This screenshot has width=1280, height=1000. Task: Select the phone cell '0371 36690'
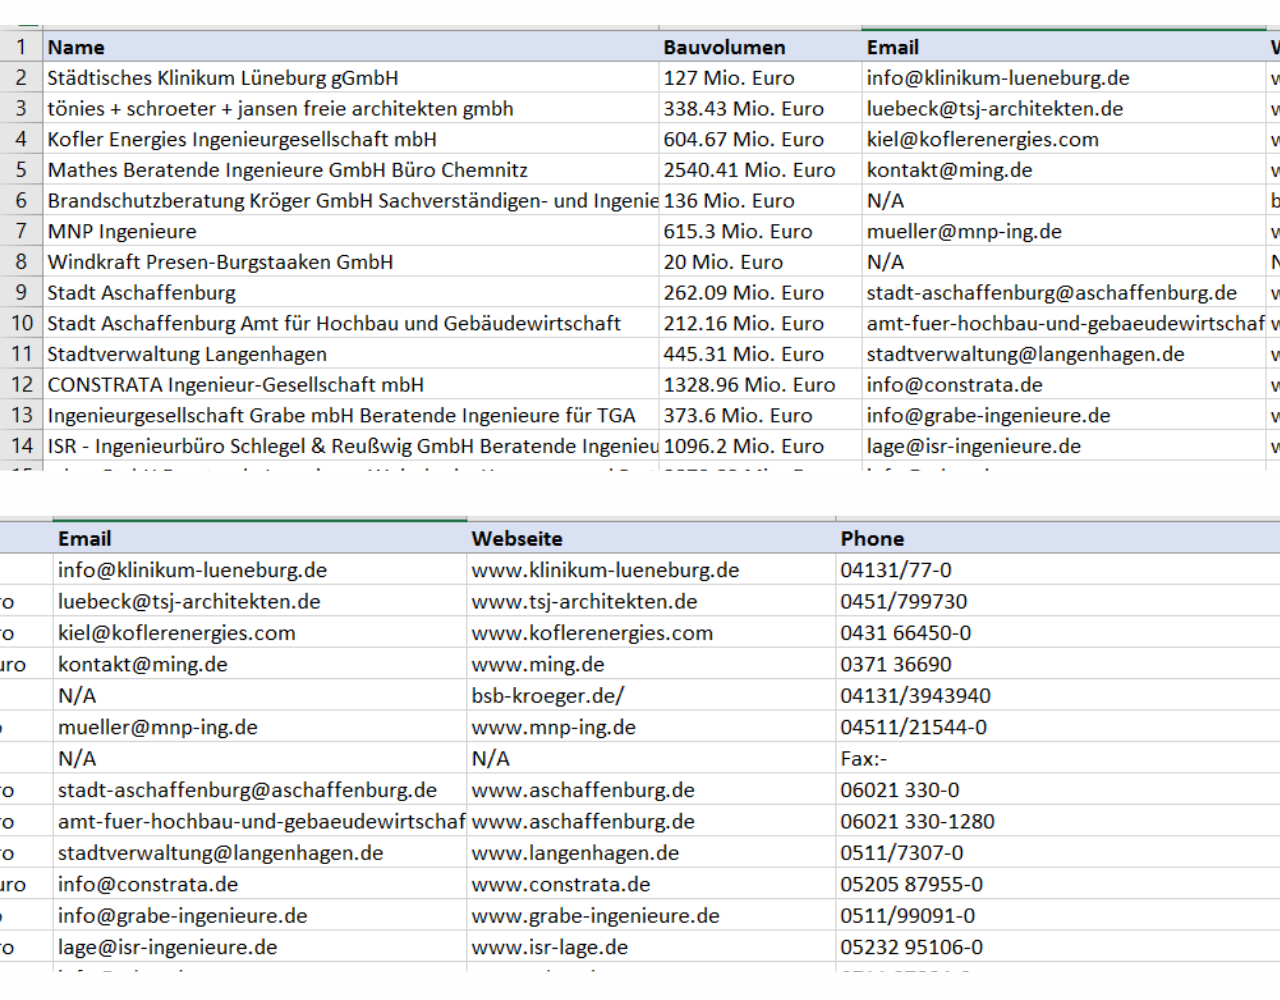click(1058, 664)
